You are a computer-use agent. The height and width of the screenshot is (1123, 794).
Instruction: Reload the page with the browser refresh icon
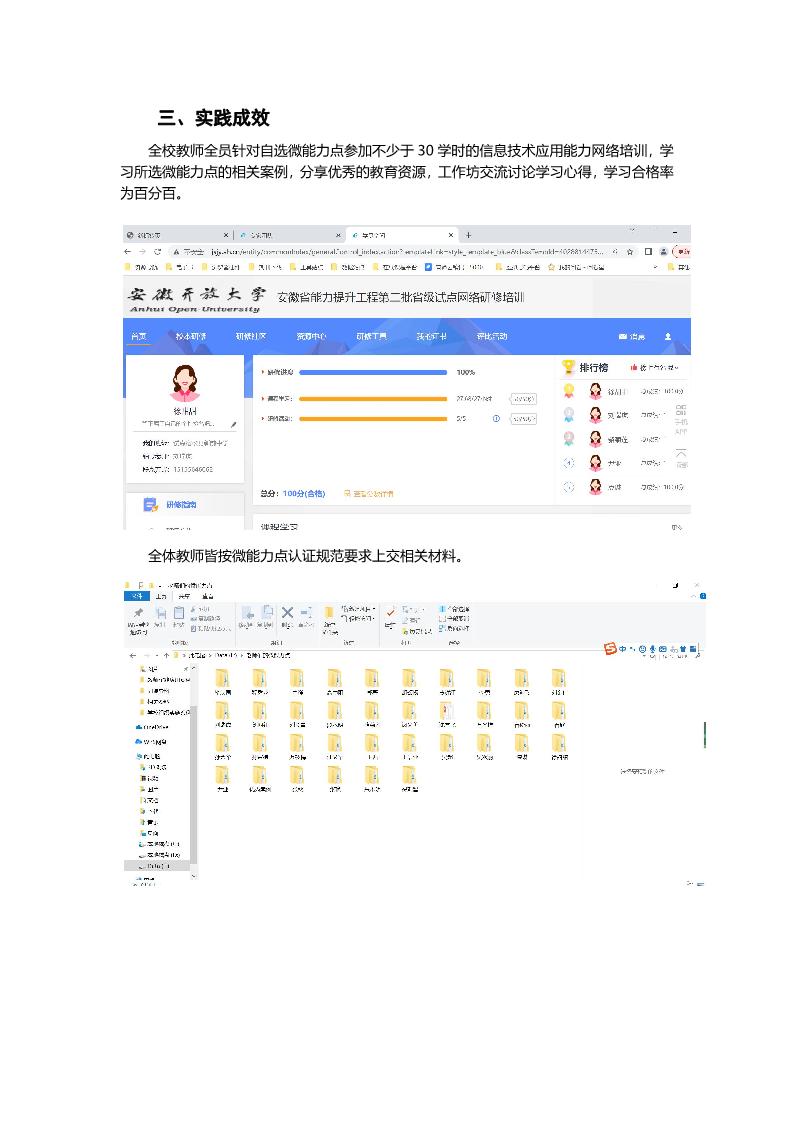pyautogui.click(x=157, y=252)
